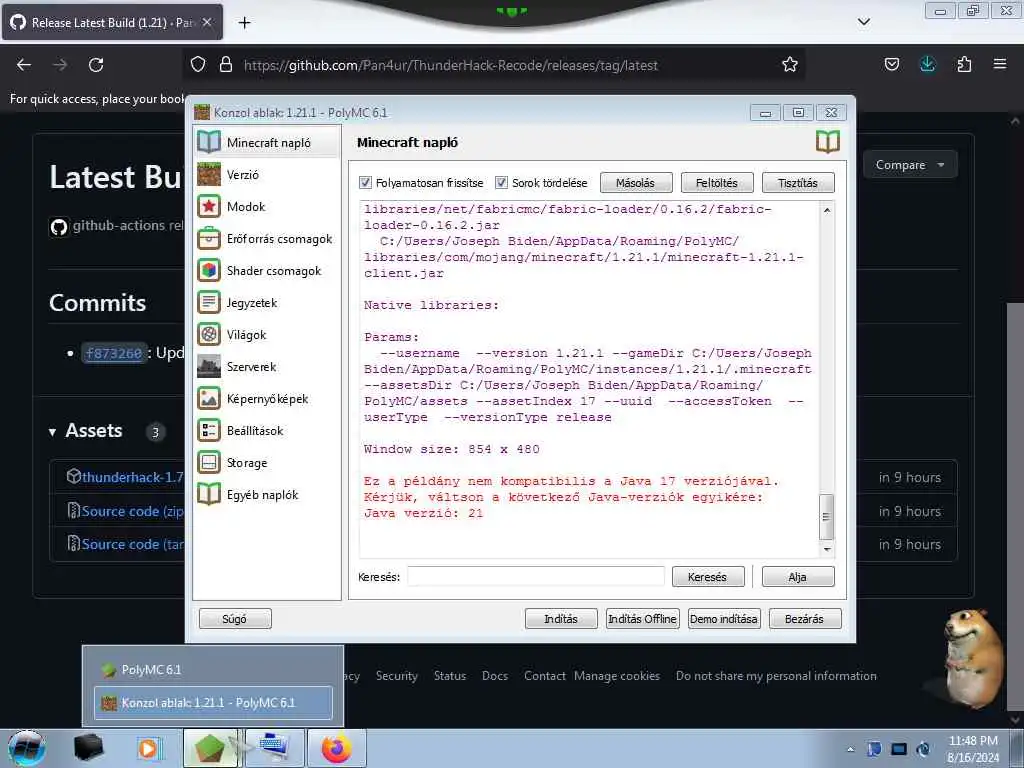Open the Minecraft napló page in sidebar

click(267, 142)
